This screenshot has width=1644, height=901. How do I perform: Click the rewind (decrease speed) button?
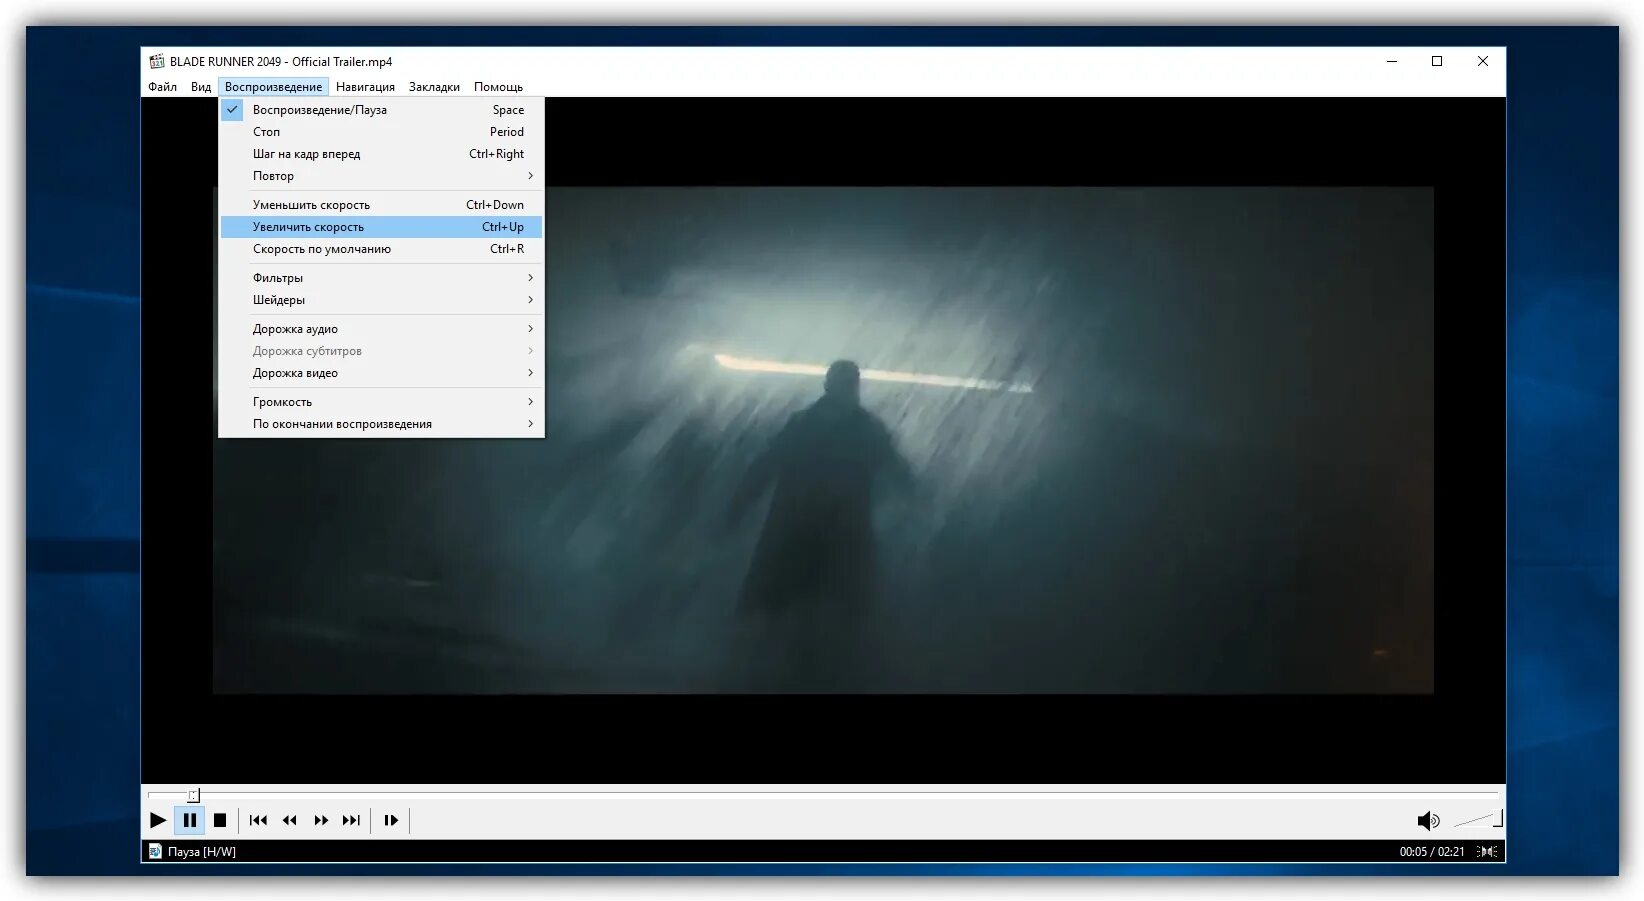tap(290, 820)
